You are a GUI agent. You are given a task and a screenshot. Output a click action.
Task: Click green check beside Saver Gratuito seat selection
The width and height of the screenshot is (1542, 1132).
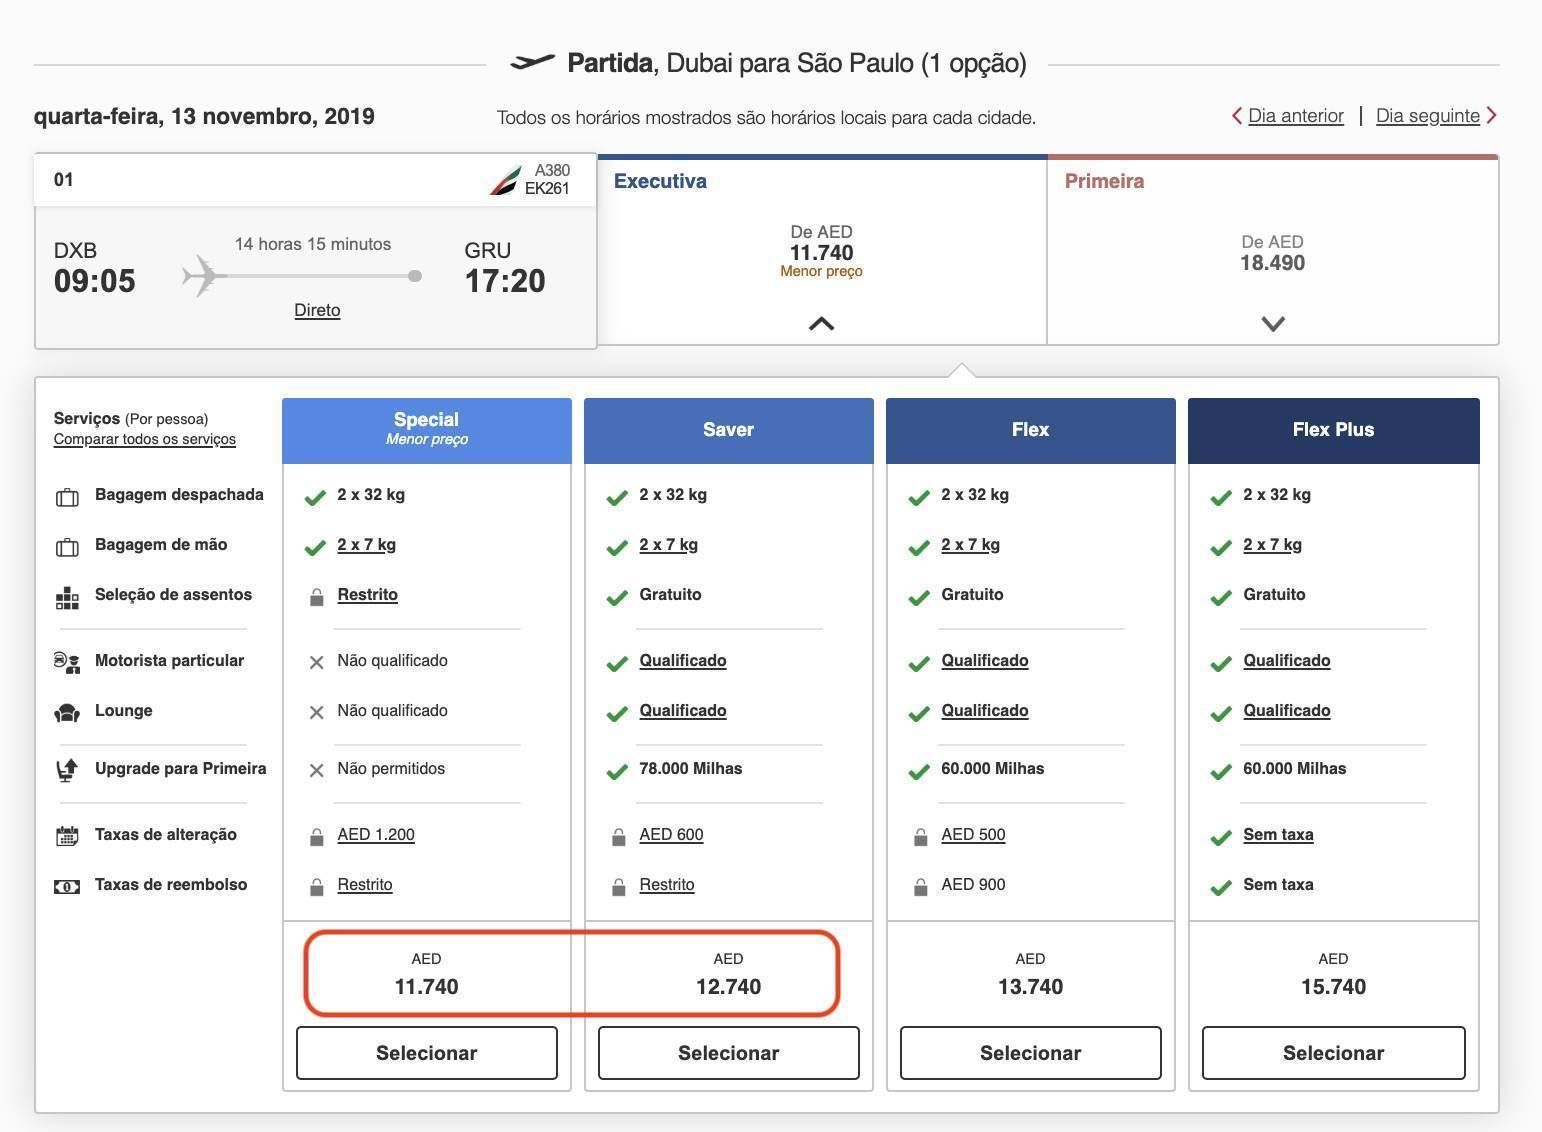click(x=617, y=598)
